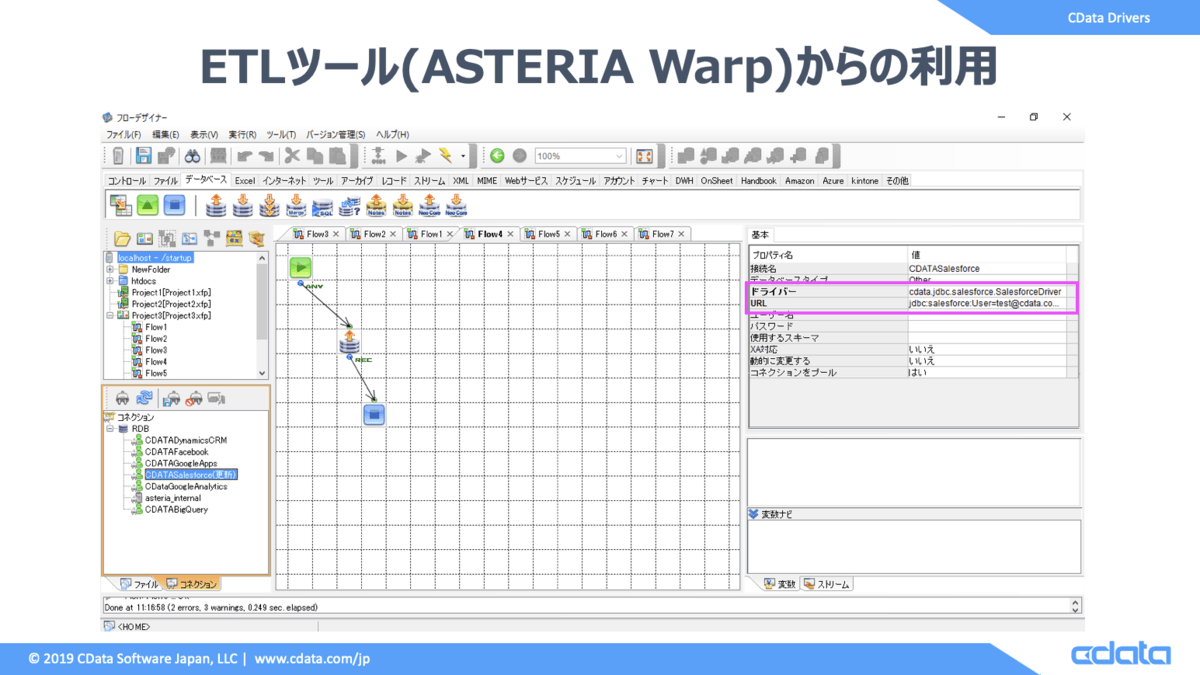Select the CDATAFacebook connection
This screenshot has height=675, width=1200.
[176, 452]
